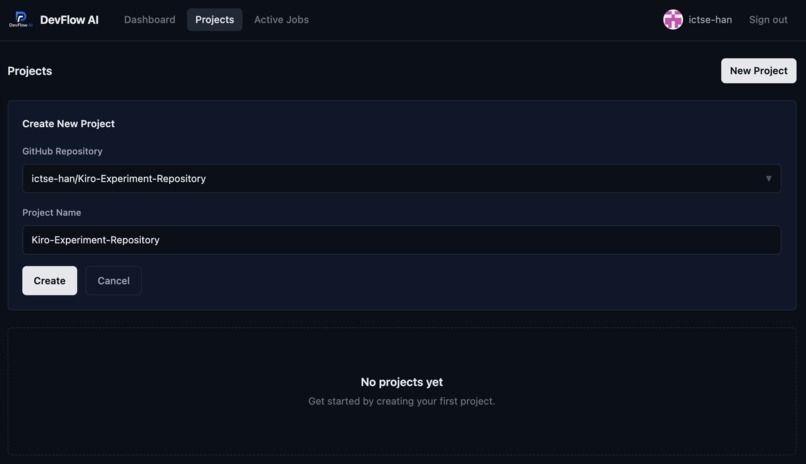Open the ictse-han user avatar
The width and height of the screenshot is (806, 464).
[672, 20]
